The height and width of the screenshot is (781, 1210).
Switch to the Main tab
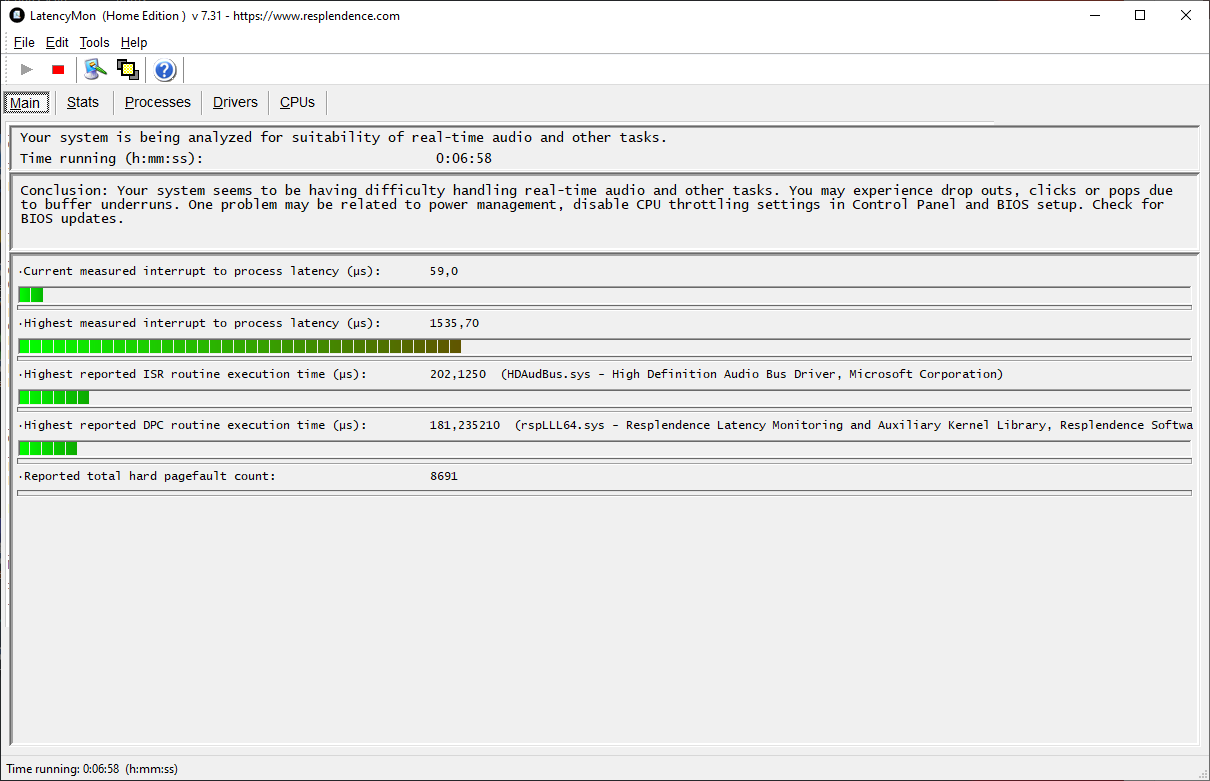[x=25, y=103]
